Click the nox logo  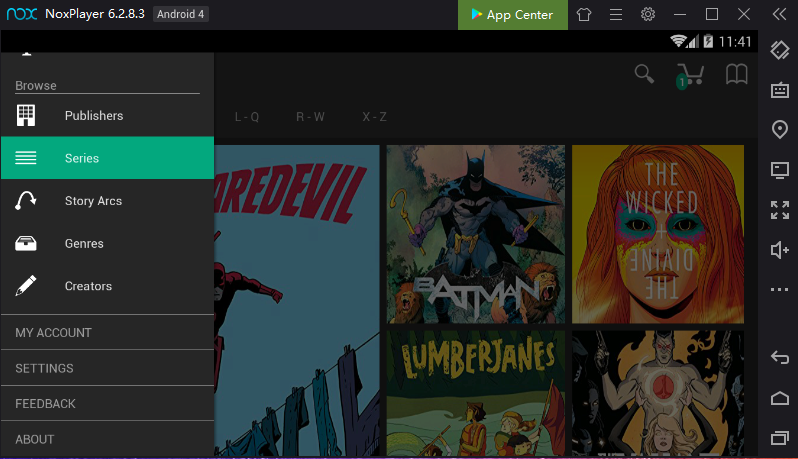[x=22, y=14]
